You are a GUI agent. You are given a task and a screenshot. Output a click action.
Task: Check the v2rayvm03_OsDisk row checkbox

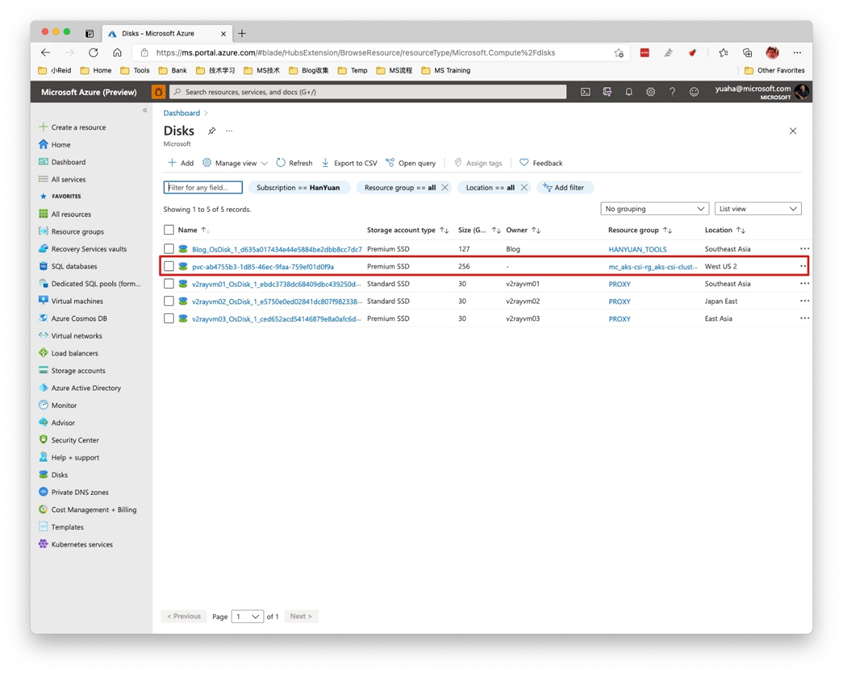(169, 318)
